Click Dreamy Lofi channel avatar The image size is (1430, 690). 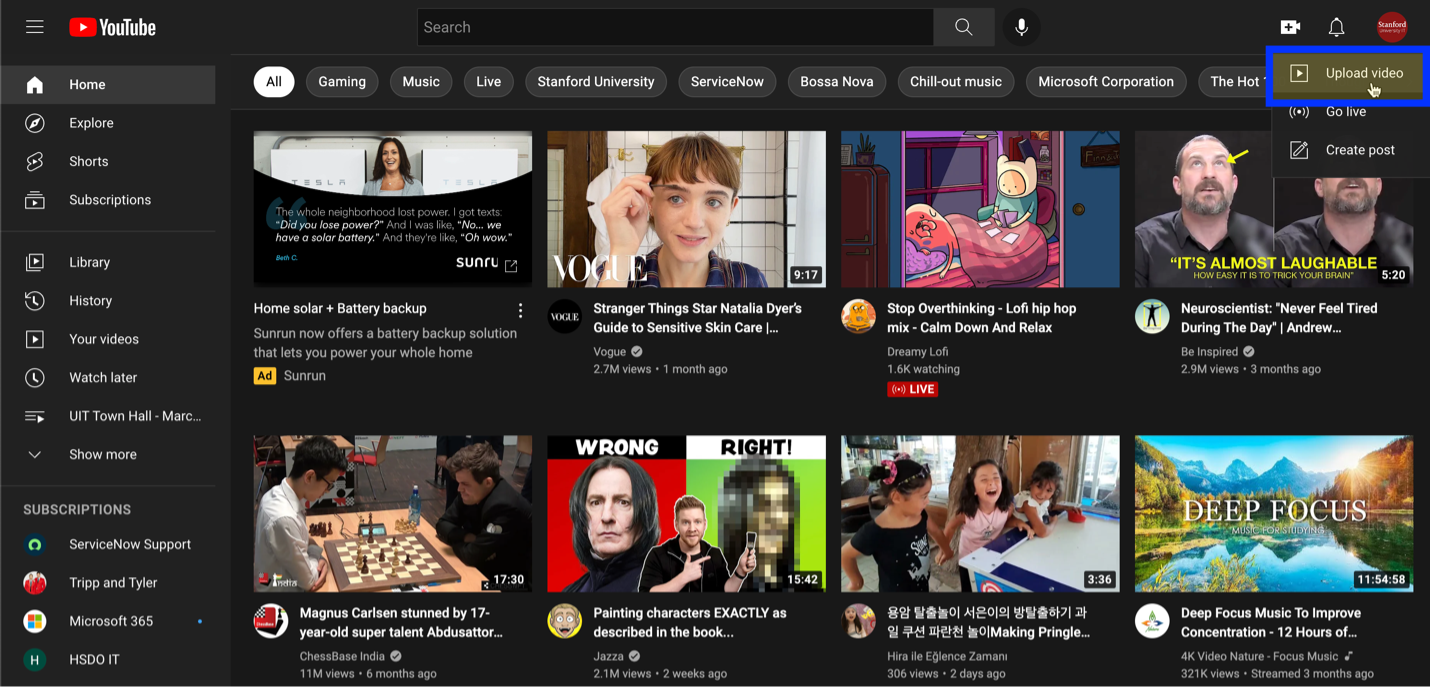[858, 316]
